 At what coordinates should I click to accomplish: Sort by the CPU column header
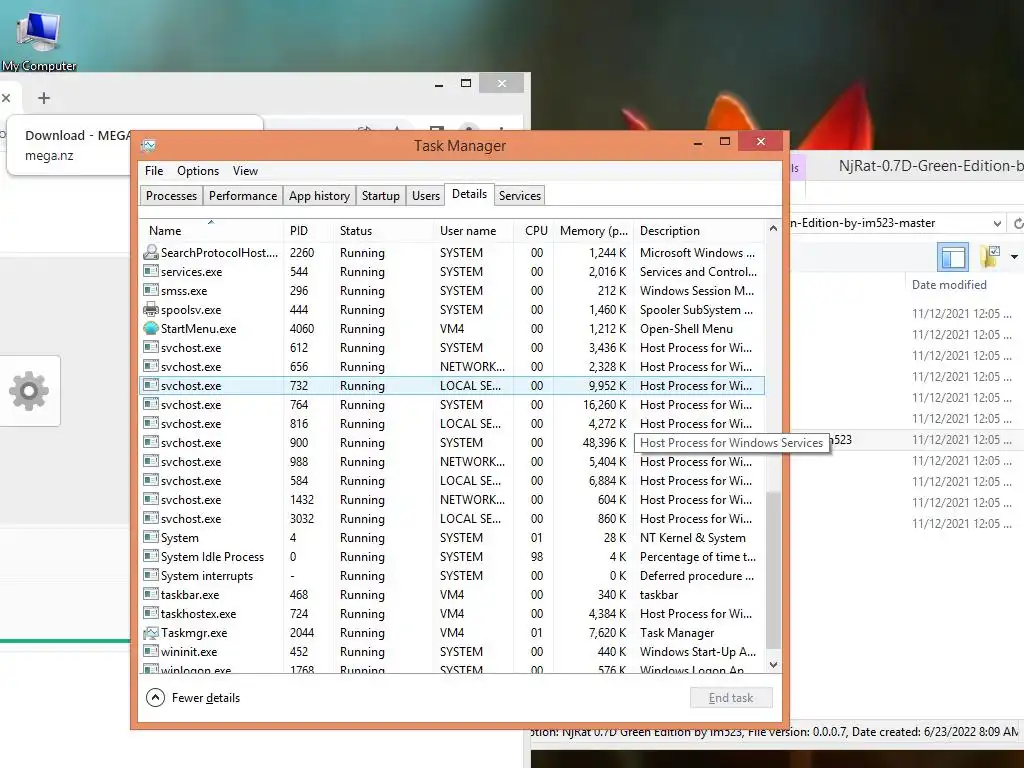tap(534, 231)
